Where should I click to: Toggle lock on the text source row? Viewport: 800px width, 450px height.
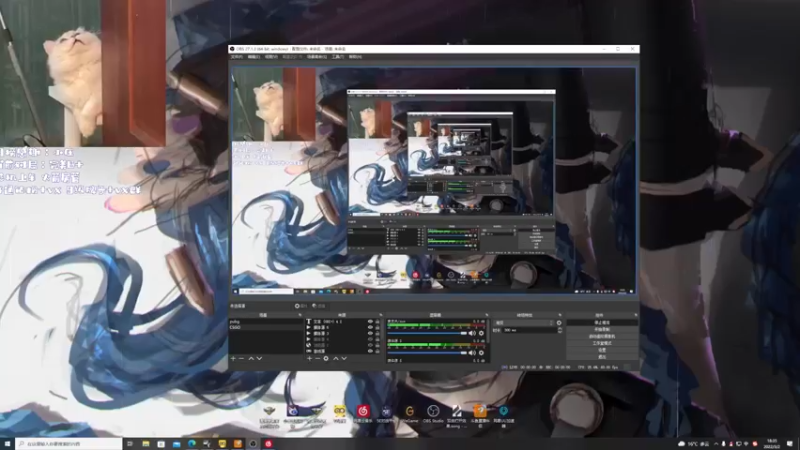coord(378,321)
